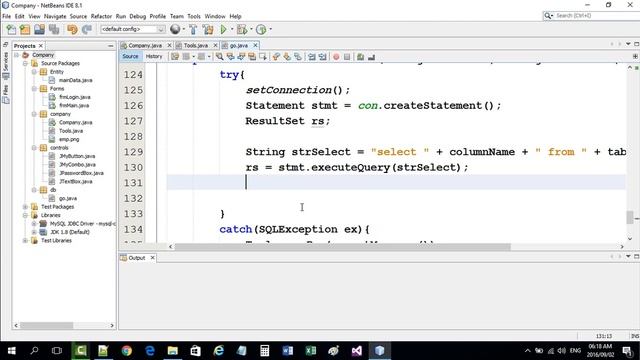
Task: Click the Last Edit editor toolbar icon
Action: point(175,57)
